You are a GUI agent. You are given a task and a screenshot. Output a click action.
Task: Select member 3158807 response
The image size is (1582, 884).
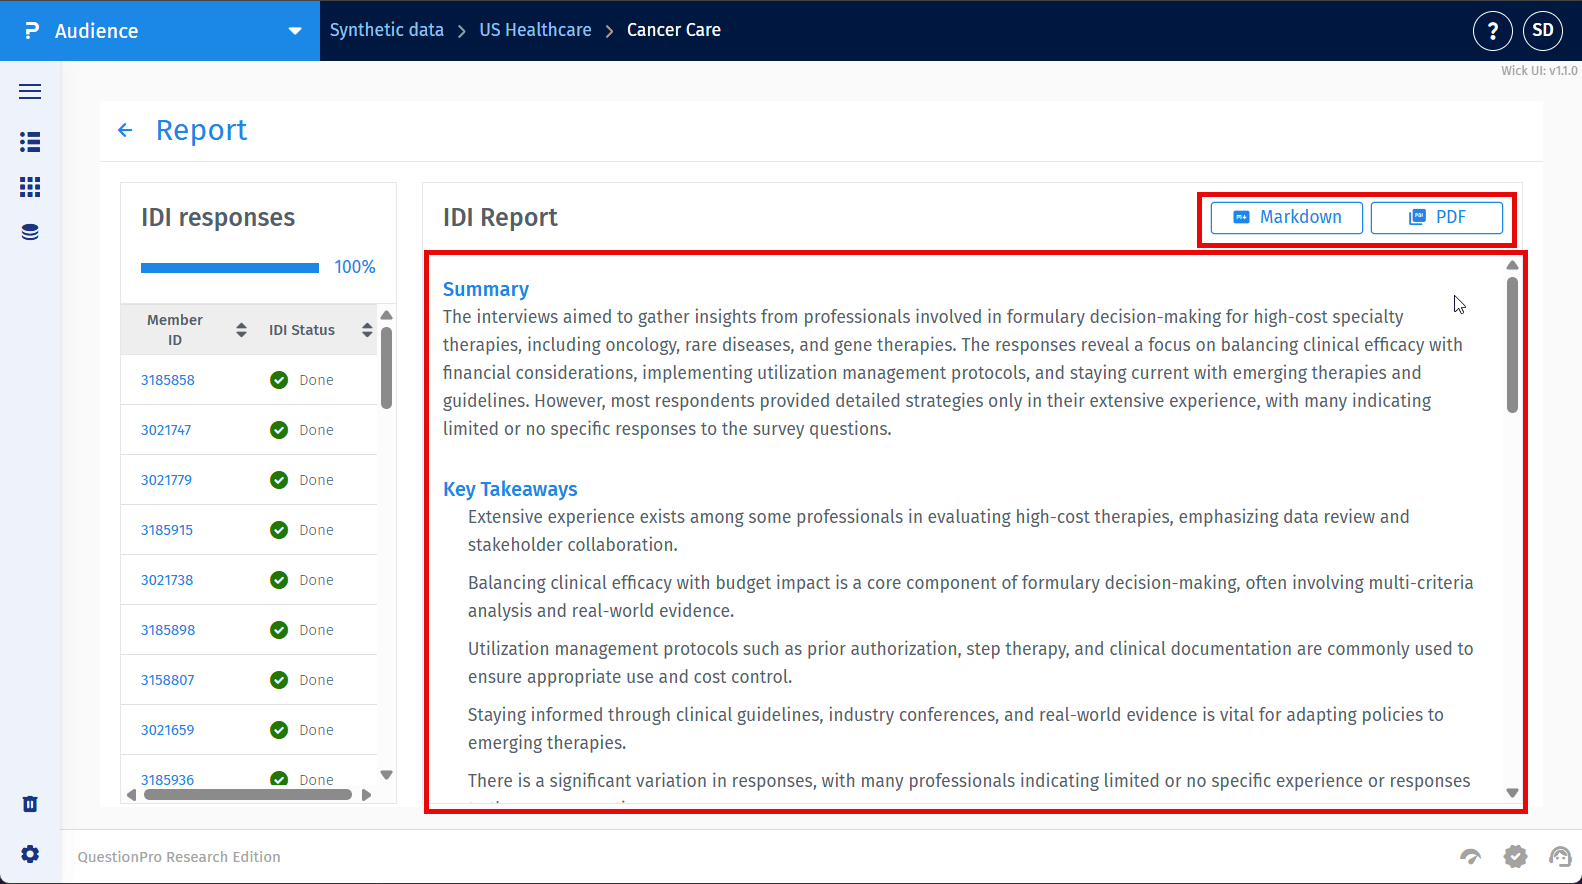point(168,680)
